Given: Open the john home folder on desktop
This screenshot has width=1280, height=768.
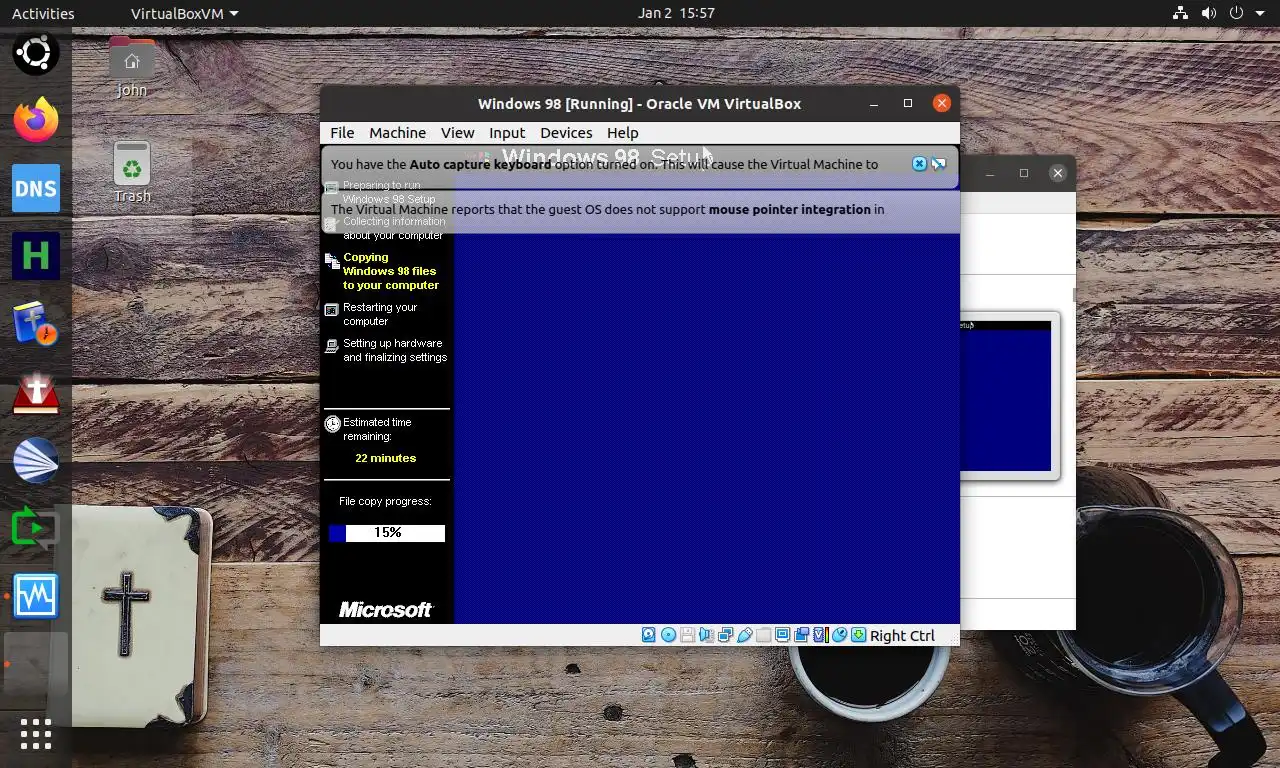Looking at the screenshot, I should [x=132, y=67].
